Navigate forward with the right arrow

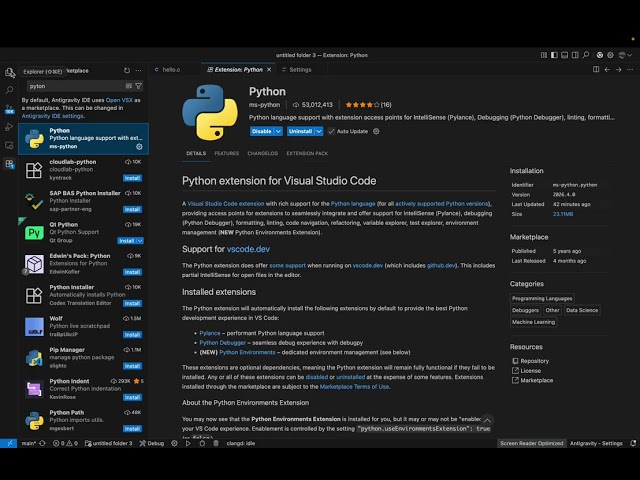tap(619, 70)
